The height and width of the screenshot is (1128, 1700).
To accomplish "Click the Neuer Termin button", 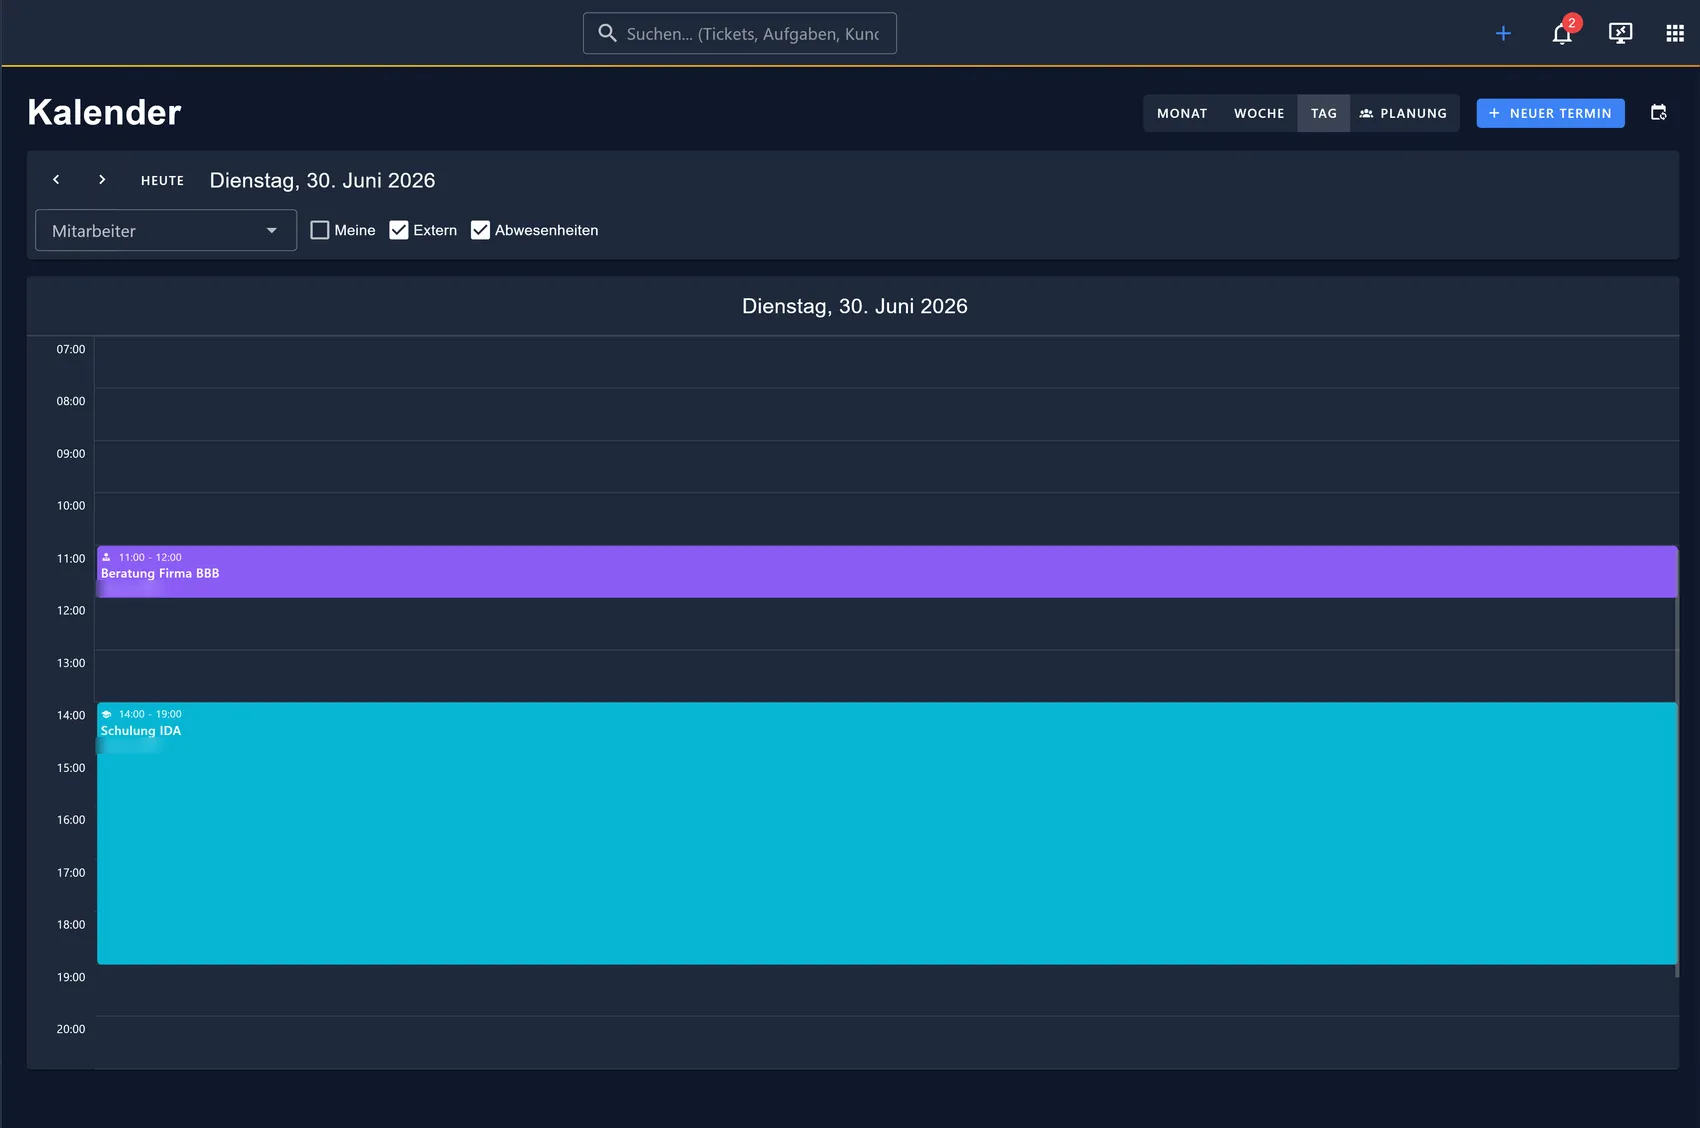I will point(1550,113).
